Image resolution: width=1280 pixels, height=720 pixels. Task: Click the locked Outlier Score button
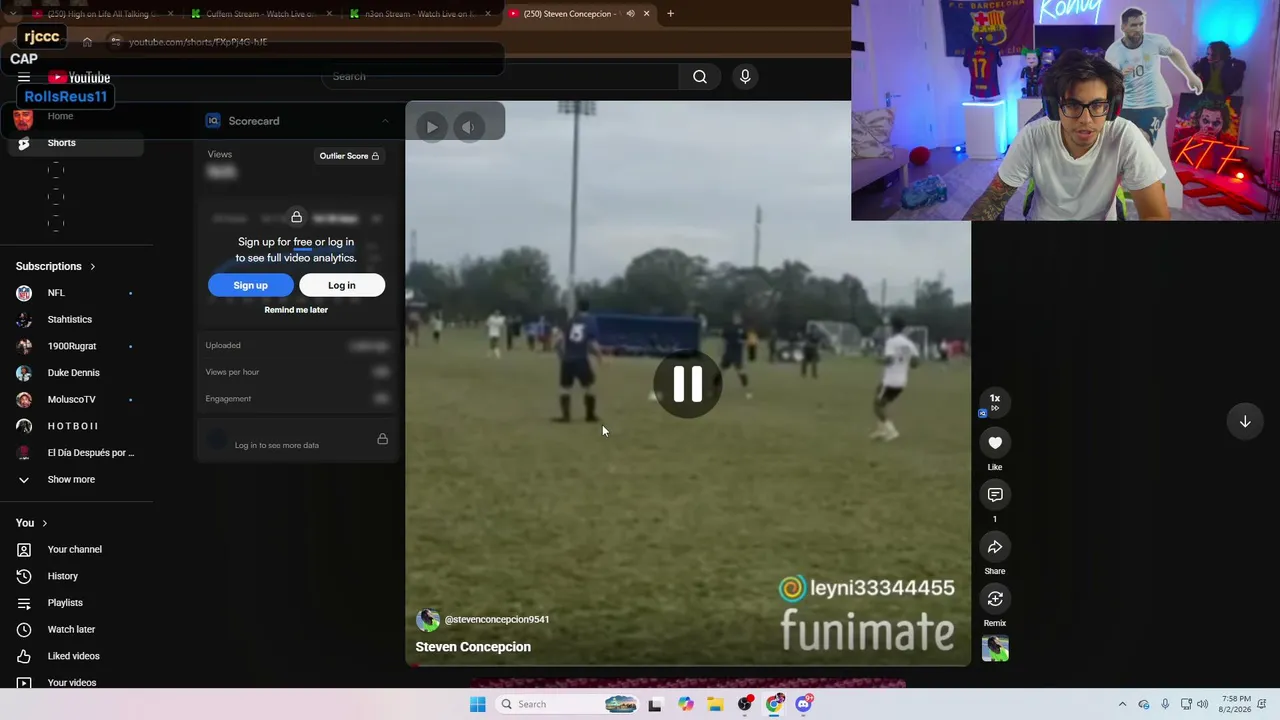tap(349, 156)
